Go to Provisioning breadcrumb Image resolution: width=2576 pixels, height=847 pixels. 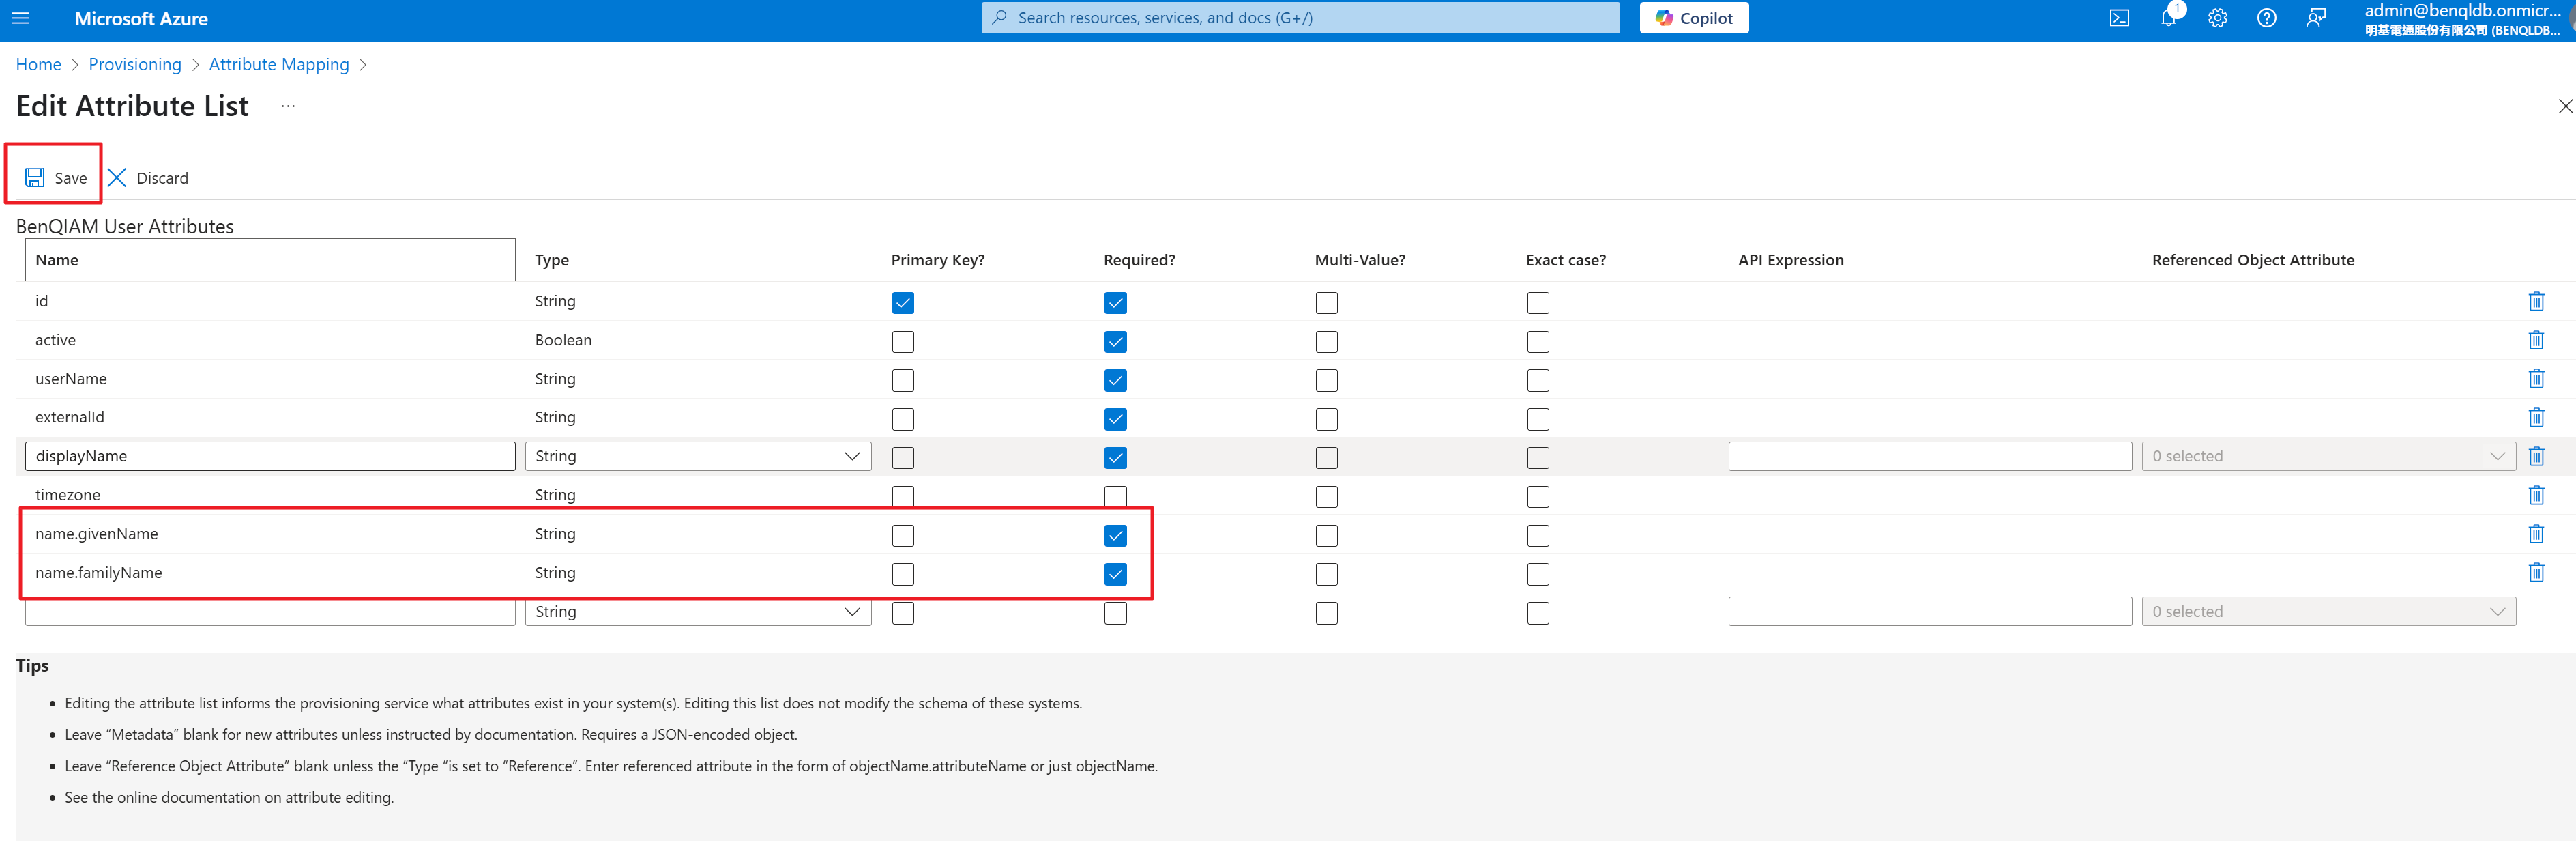point(135,64)
